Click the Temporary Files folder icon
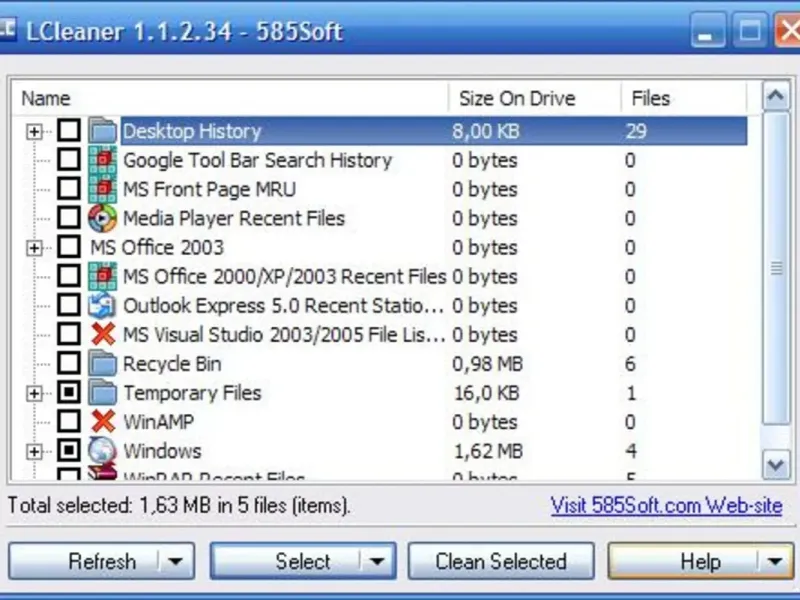The height and width of the screenshot is (600, 800). tap(103, 393)
